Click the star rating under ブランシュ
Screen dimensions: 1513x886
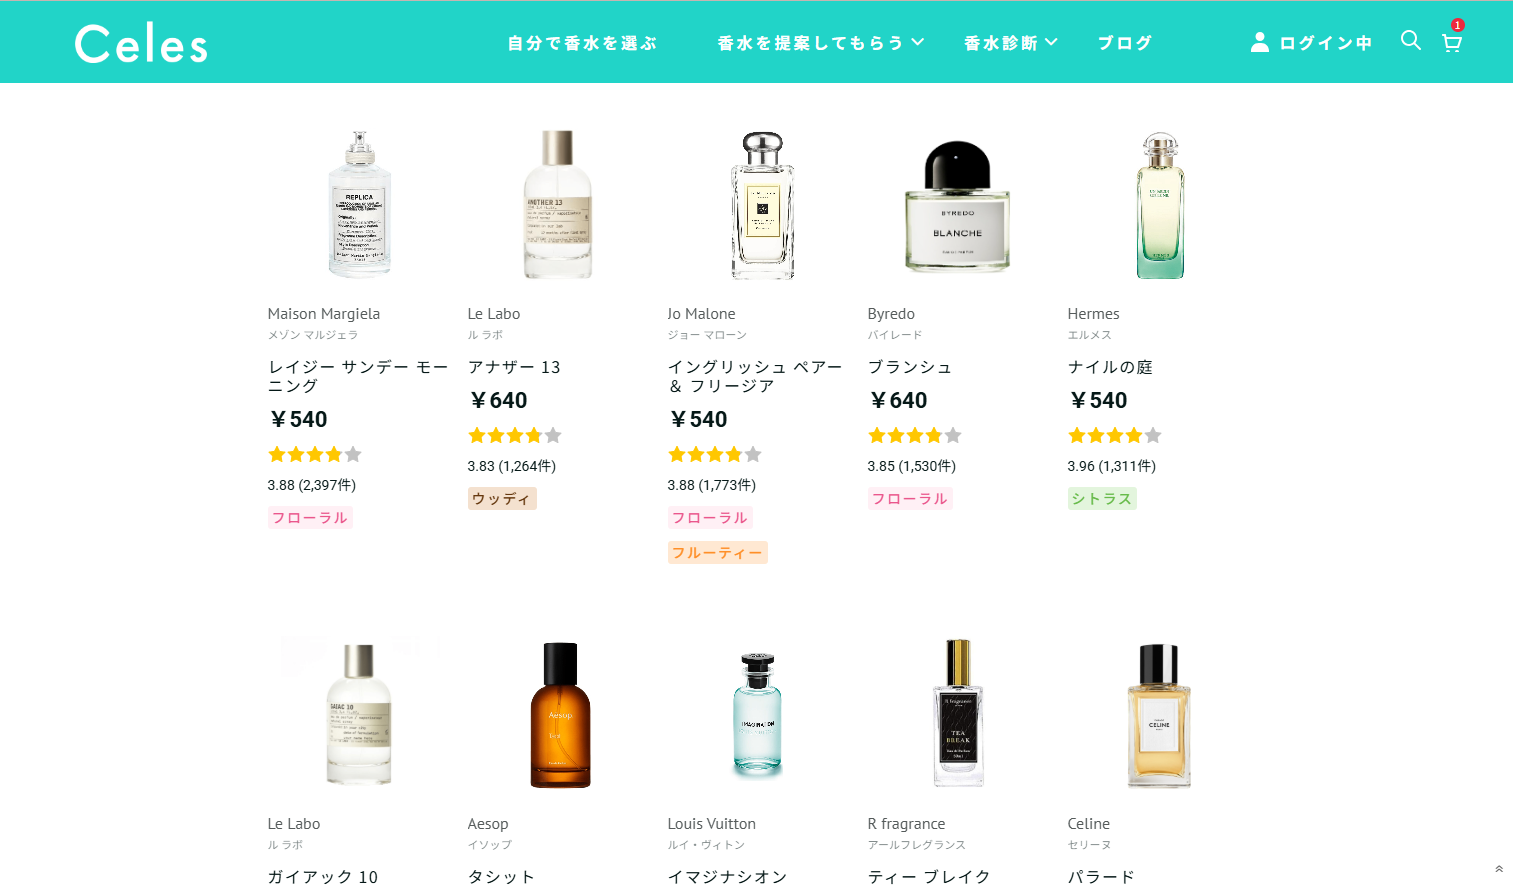[x=915, y=435]
